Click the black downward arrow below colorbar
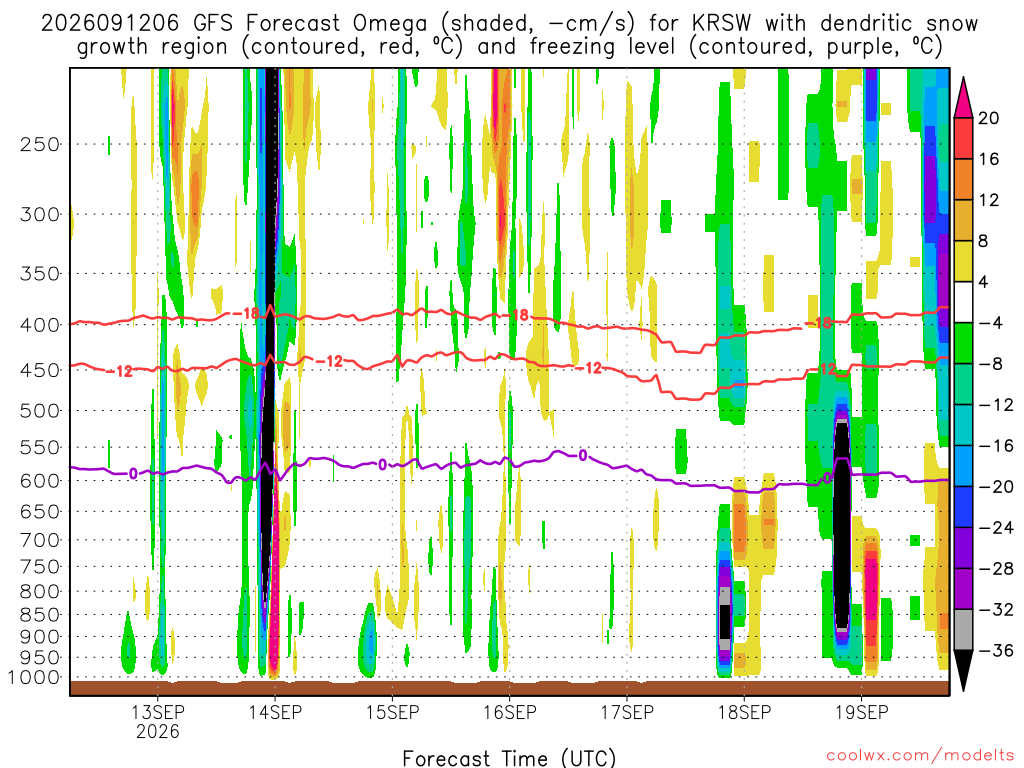 point(963,671)
